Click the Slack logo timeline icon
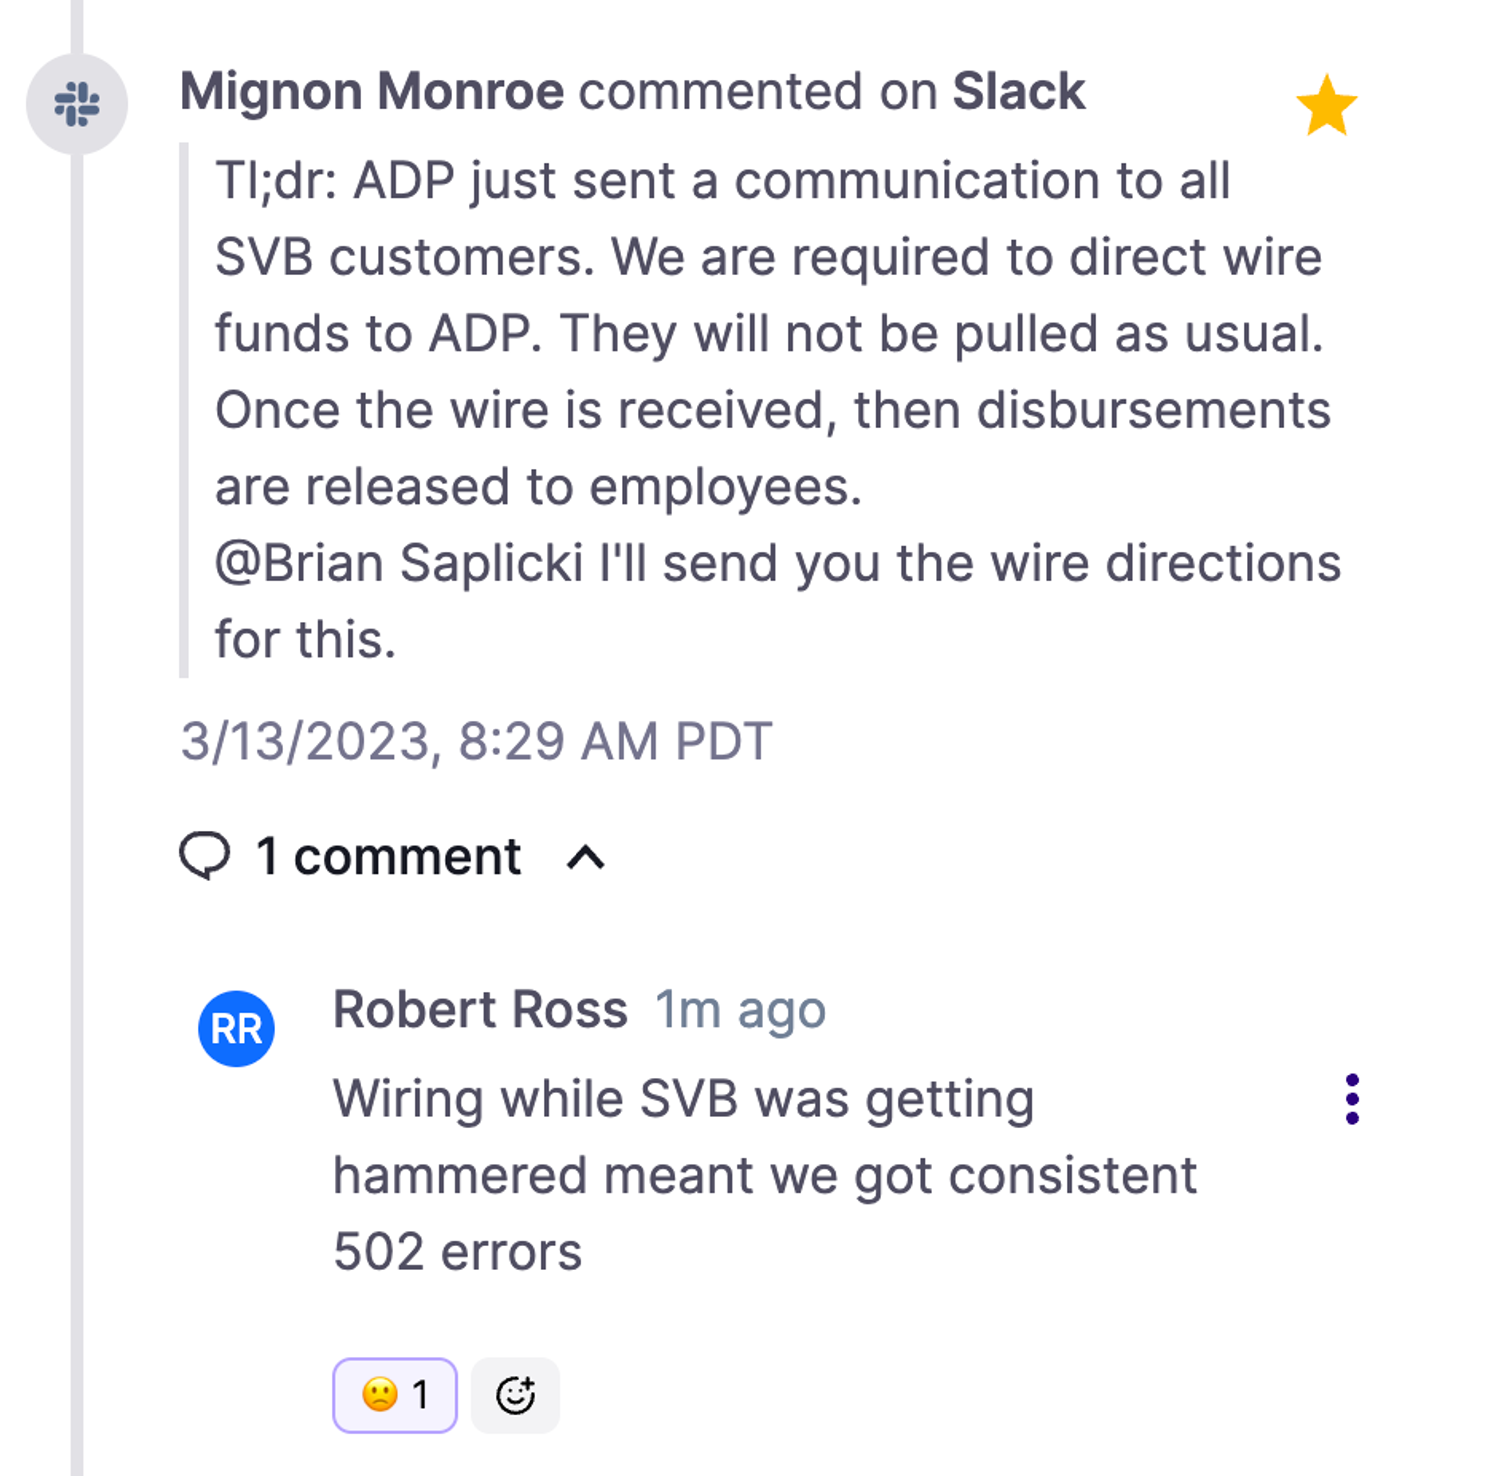 (77, 104)
